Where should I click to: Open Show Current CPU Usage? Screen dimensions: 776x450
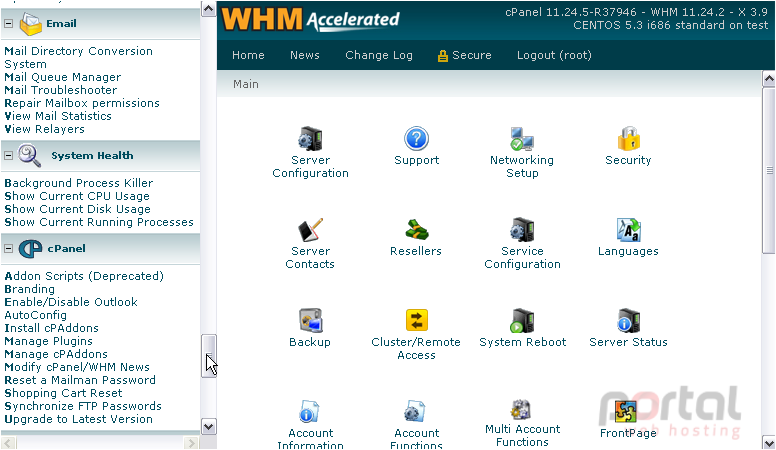pyautogui.click(x=77, y=196)
